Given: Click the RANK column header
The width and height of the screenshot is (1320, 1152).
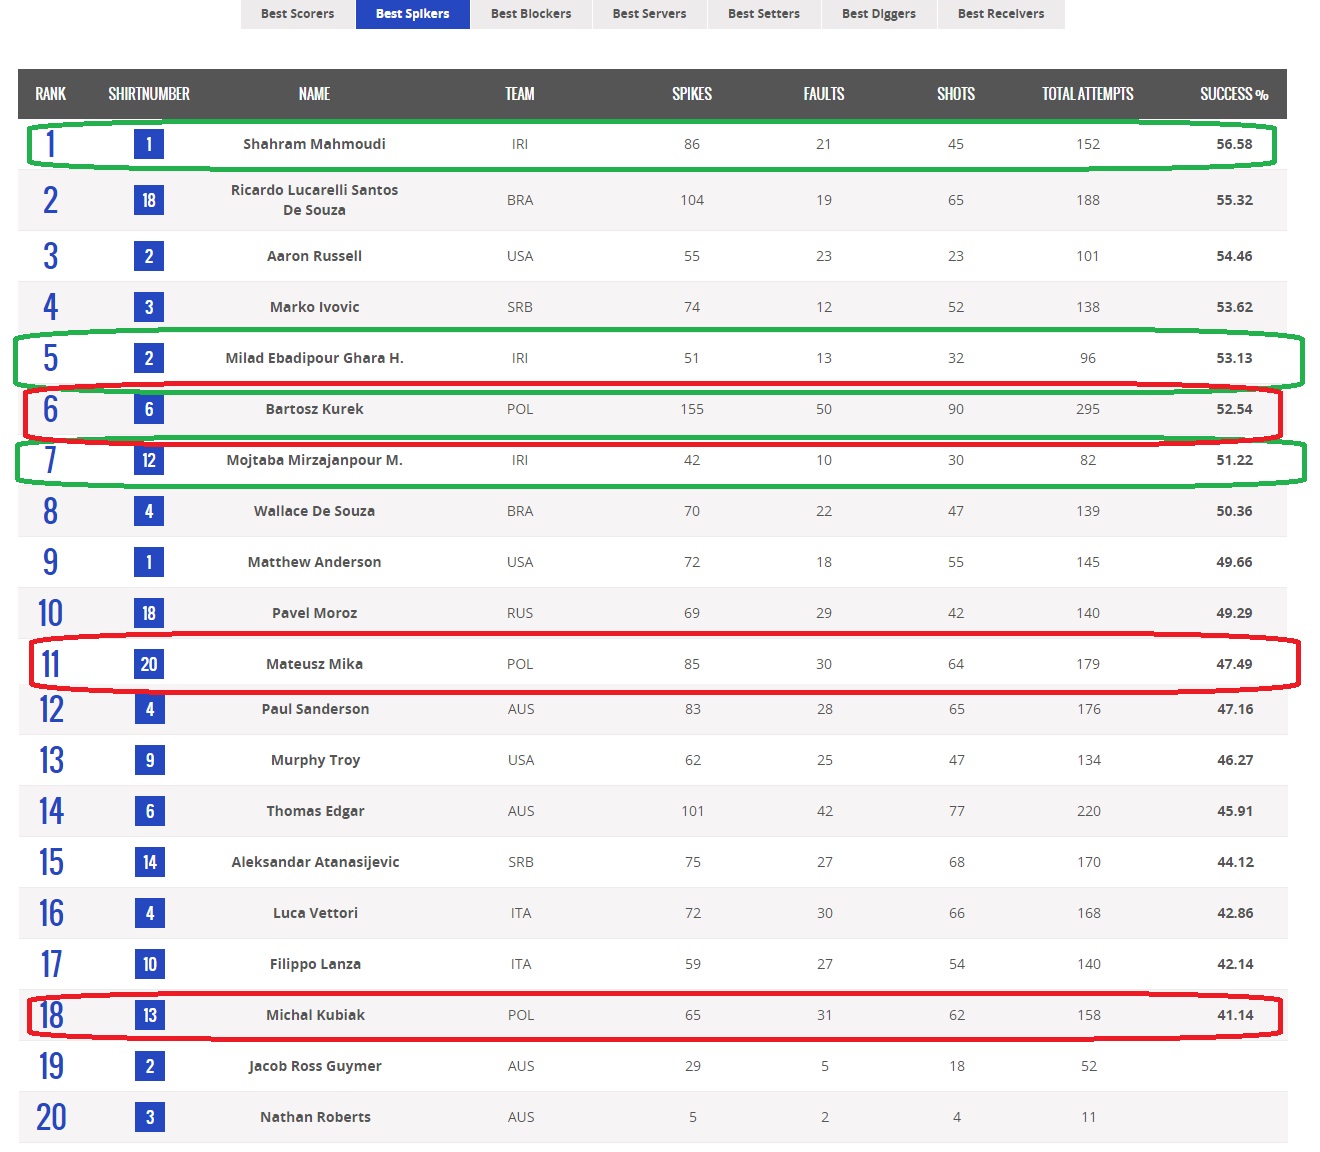Looking at the screenshot, I should pos(50,94).
